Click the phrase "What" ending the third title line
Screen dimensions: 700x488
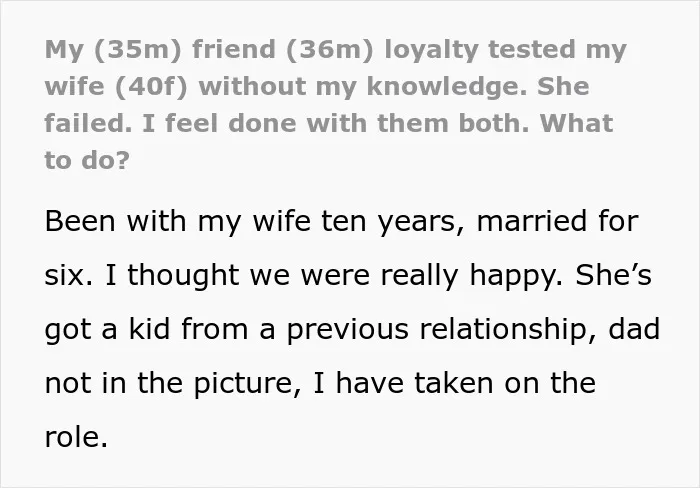tap(576, 124)
